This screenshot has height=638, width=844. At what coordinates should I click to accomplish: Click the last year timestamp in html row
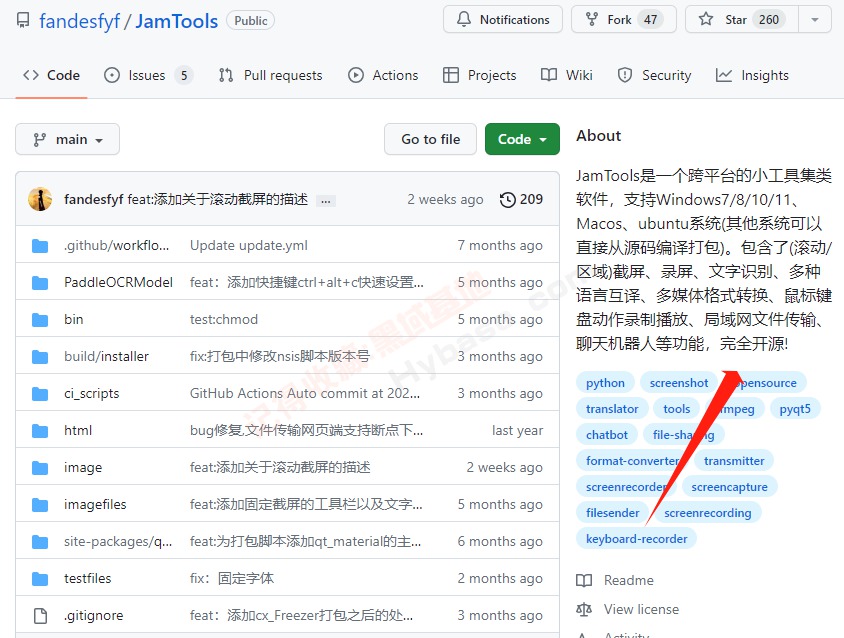coord(517,431)
